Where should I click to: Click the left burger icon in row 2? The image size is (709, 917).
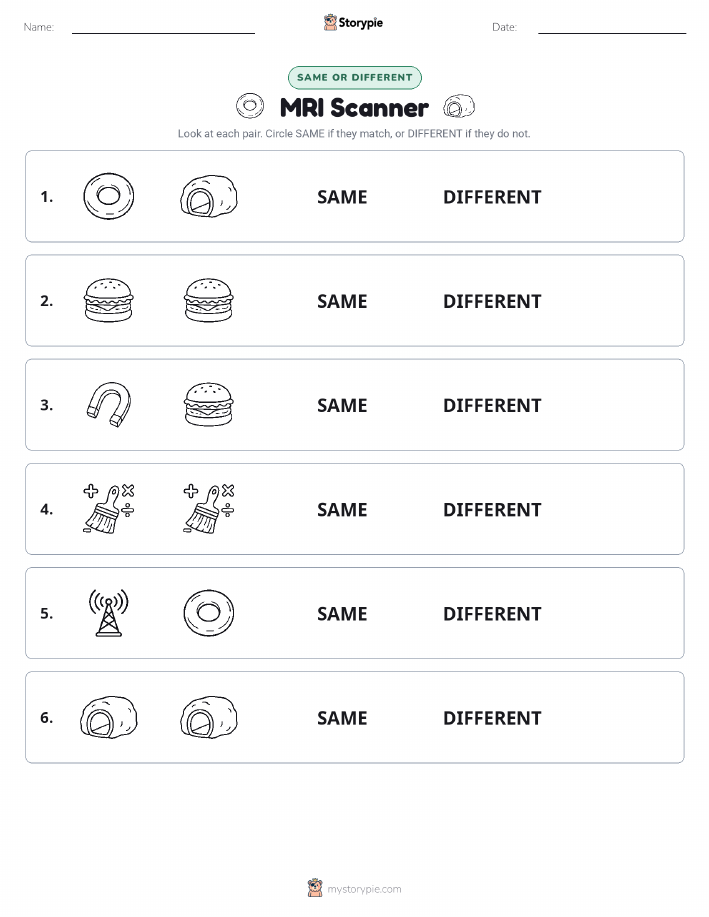pyautogui.click(x=109, y=301)
